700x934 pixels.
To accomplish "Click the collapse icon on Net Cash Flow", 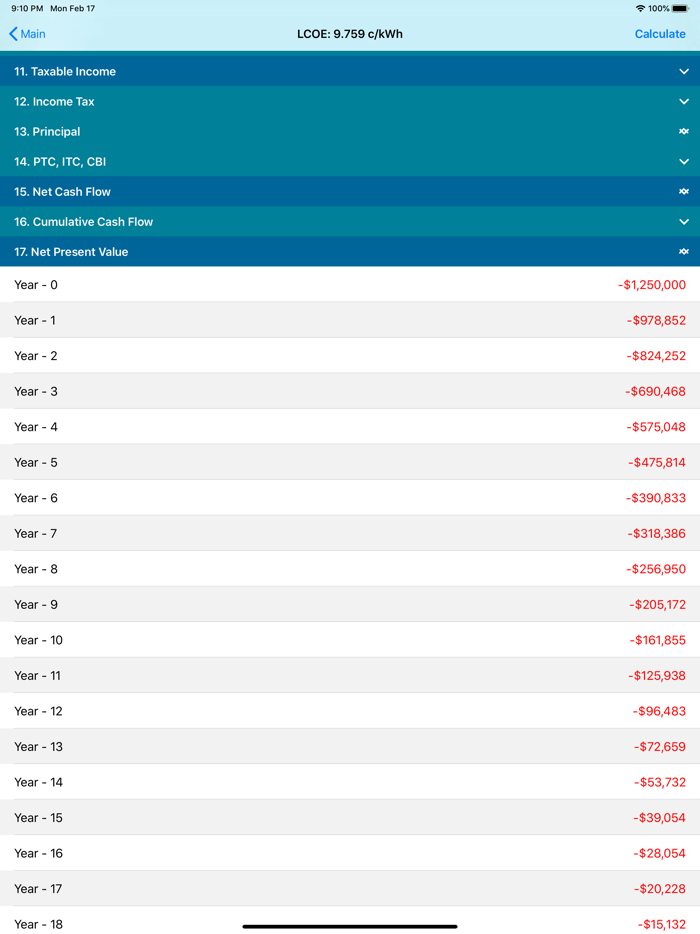I will (x=684, y=192).
